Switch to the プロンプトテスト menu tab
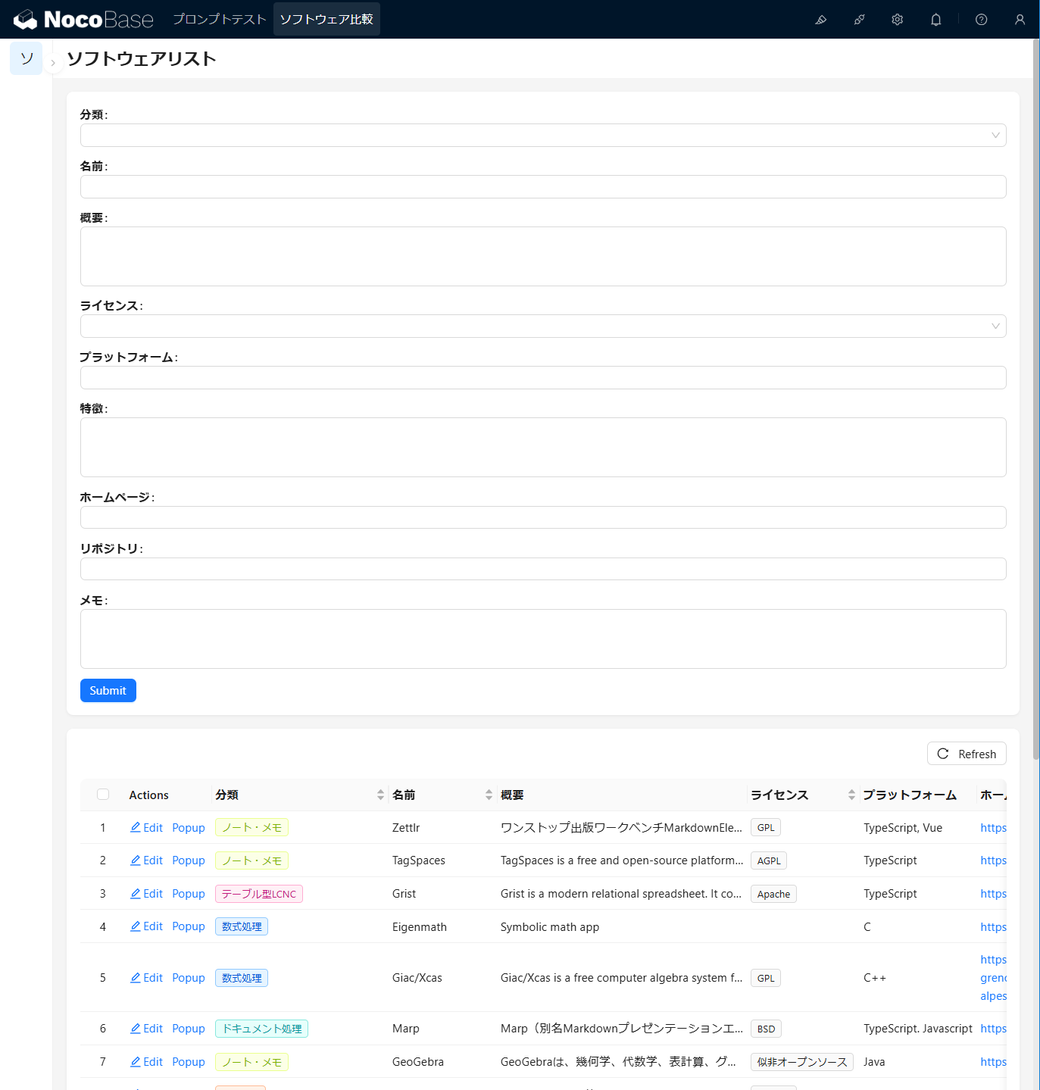 219,20
